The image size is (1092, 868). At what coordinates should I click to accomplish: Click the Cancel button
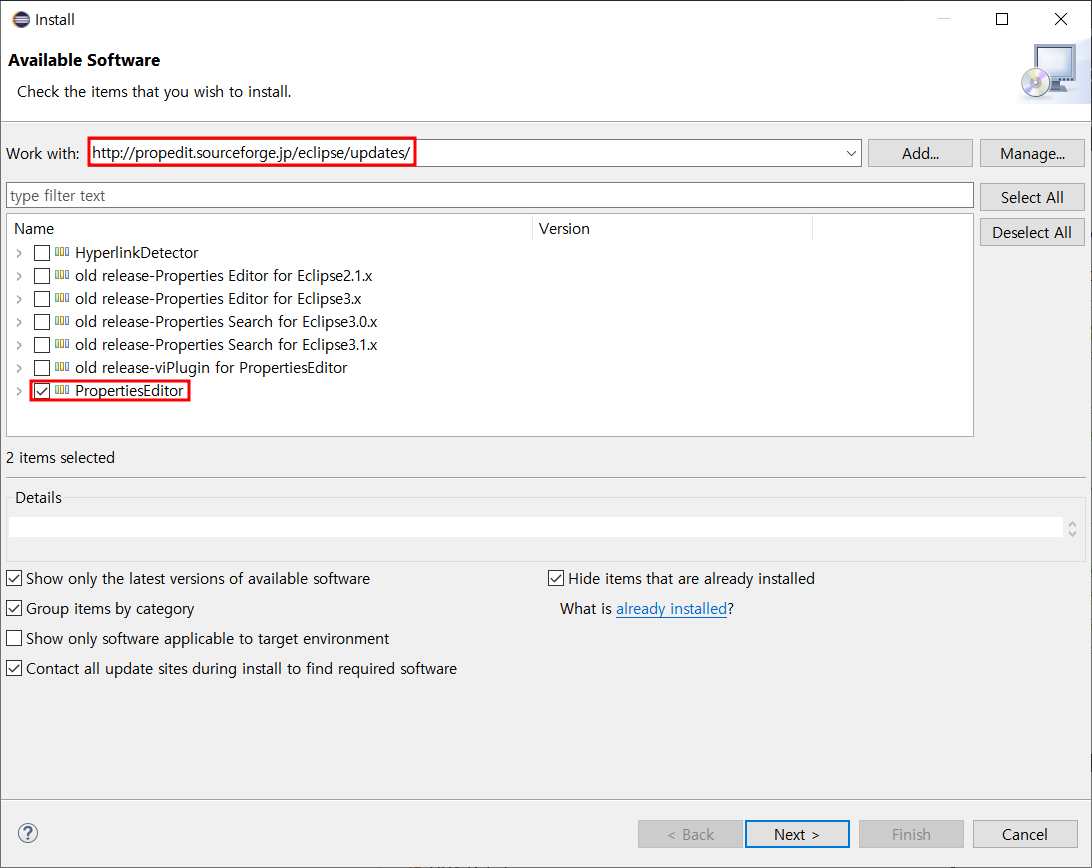[x=1024, y=834]
